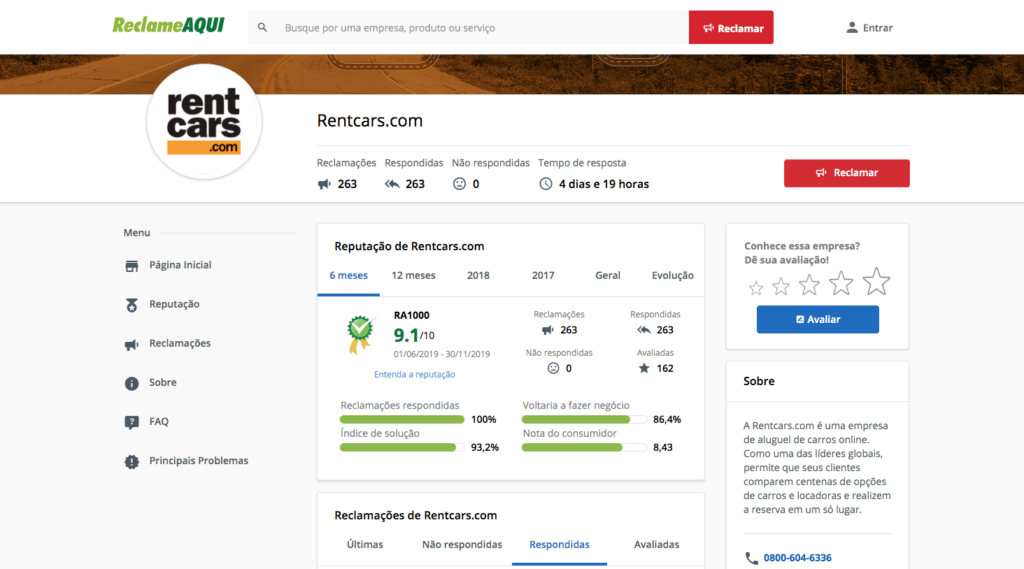Open Reputação in side menu
Screen dimensions: 1024x569
[174, 304]
